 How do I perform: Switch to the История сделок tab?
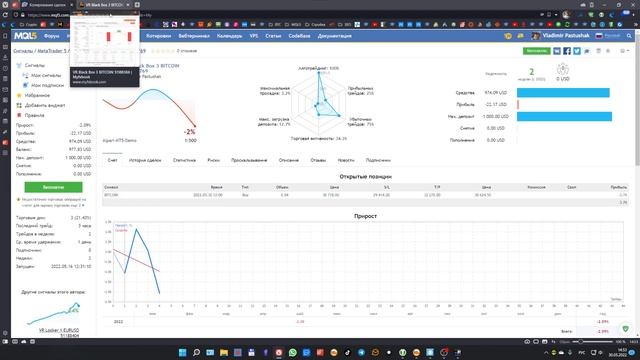point(145,160)
